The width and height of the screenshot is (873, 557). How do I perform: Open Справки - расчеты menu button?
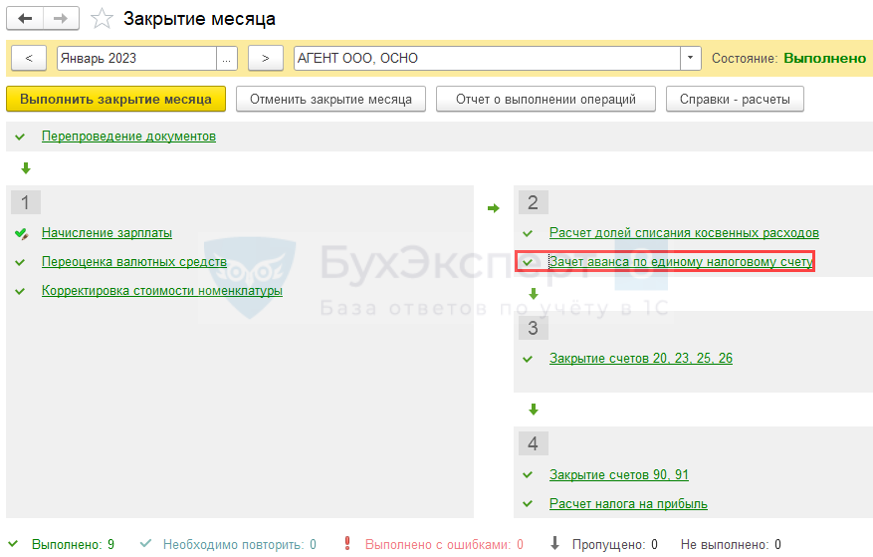point(735,99)
